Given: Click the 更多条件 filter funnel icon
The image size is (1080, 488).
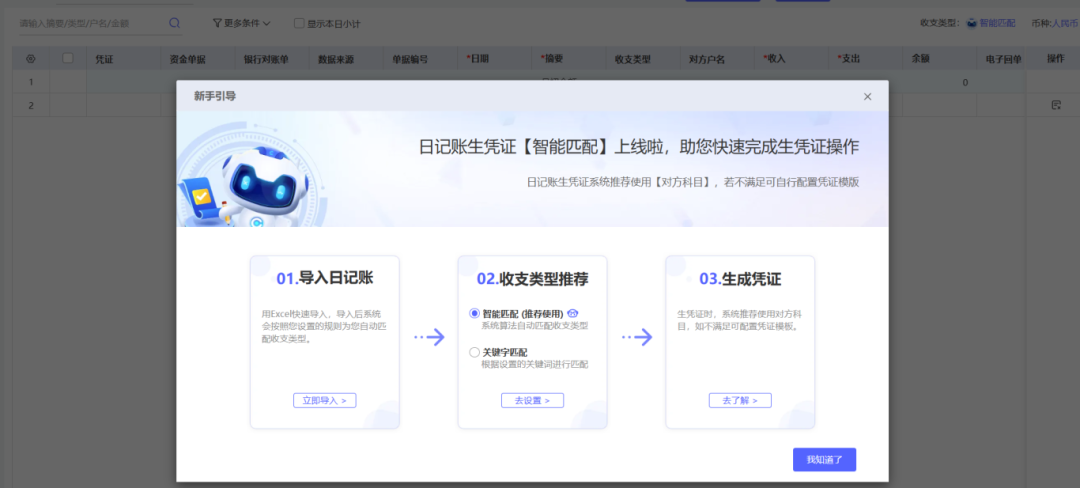Looking at the screenshot, I should (x=217, y=23).
